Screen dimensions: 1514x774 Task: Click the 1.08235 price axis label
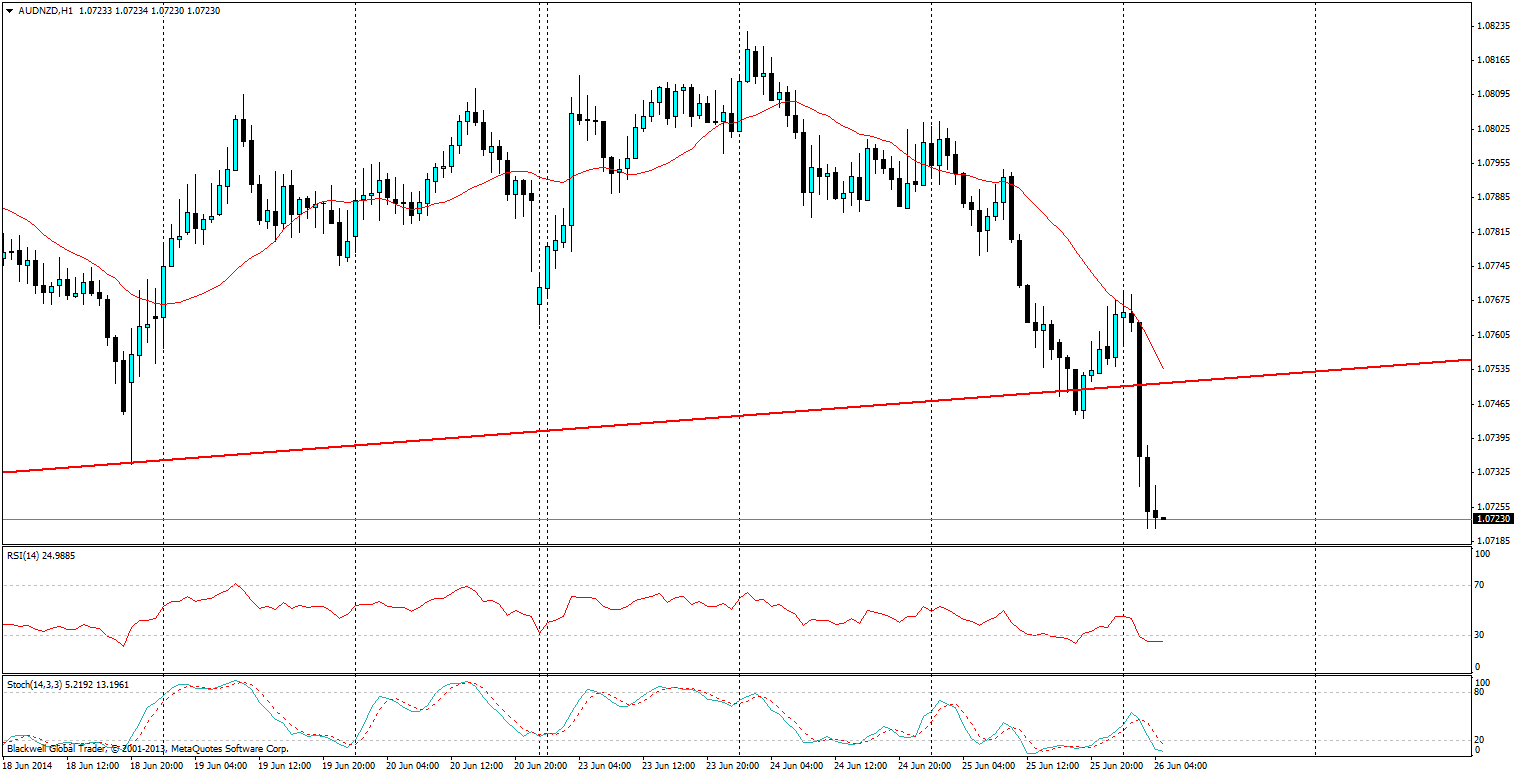click(x=1494, y=25)
